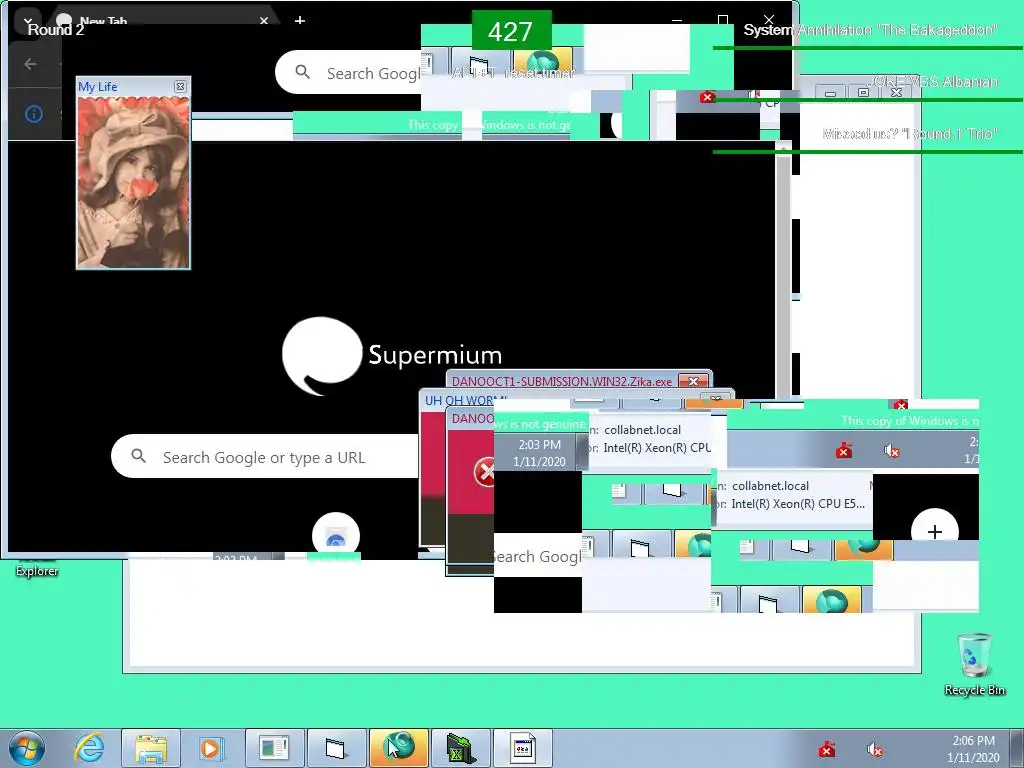Click the girl-with-rose picture in My Life
The width and height of the screenshot is (1024, 768).
[133, 183]
